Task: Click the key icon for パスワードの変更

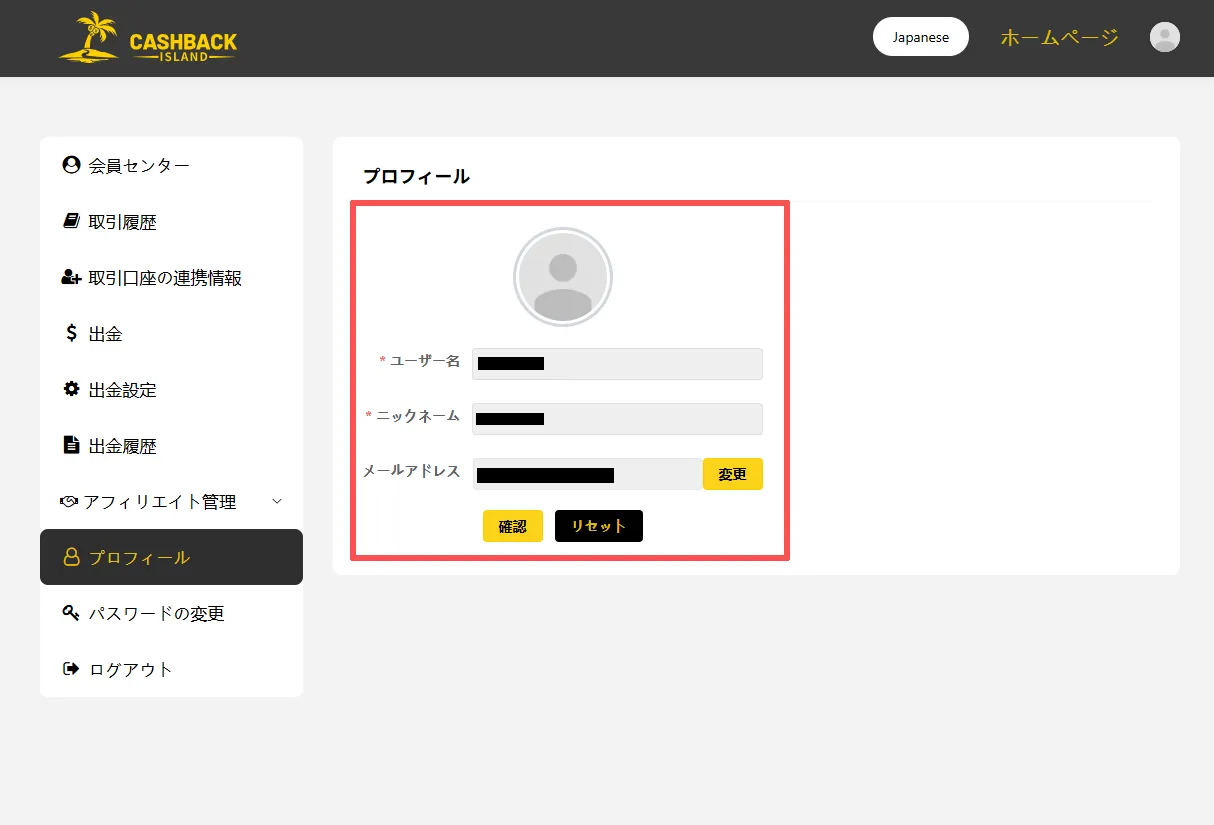Action: click(71, 613)
